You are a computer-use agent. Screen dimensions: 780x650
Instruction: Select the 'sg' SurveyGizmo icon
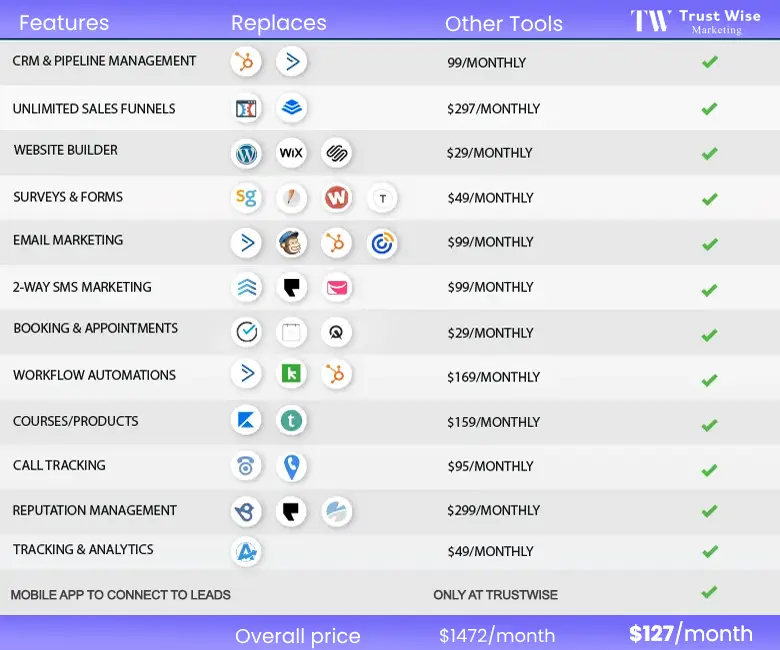click(246, 198)
